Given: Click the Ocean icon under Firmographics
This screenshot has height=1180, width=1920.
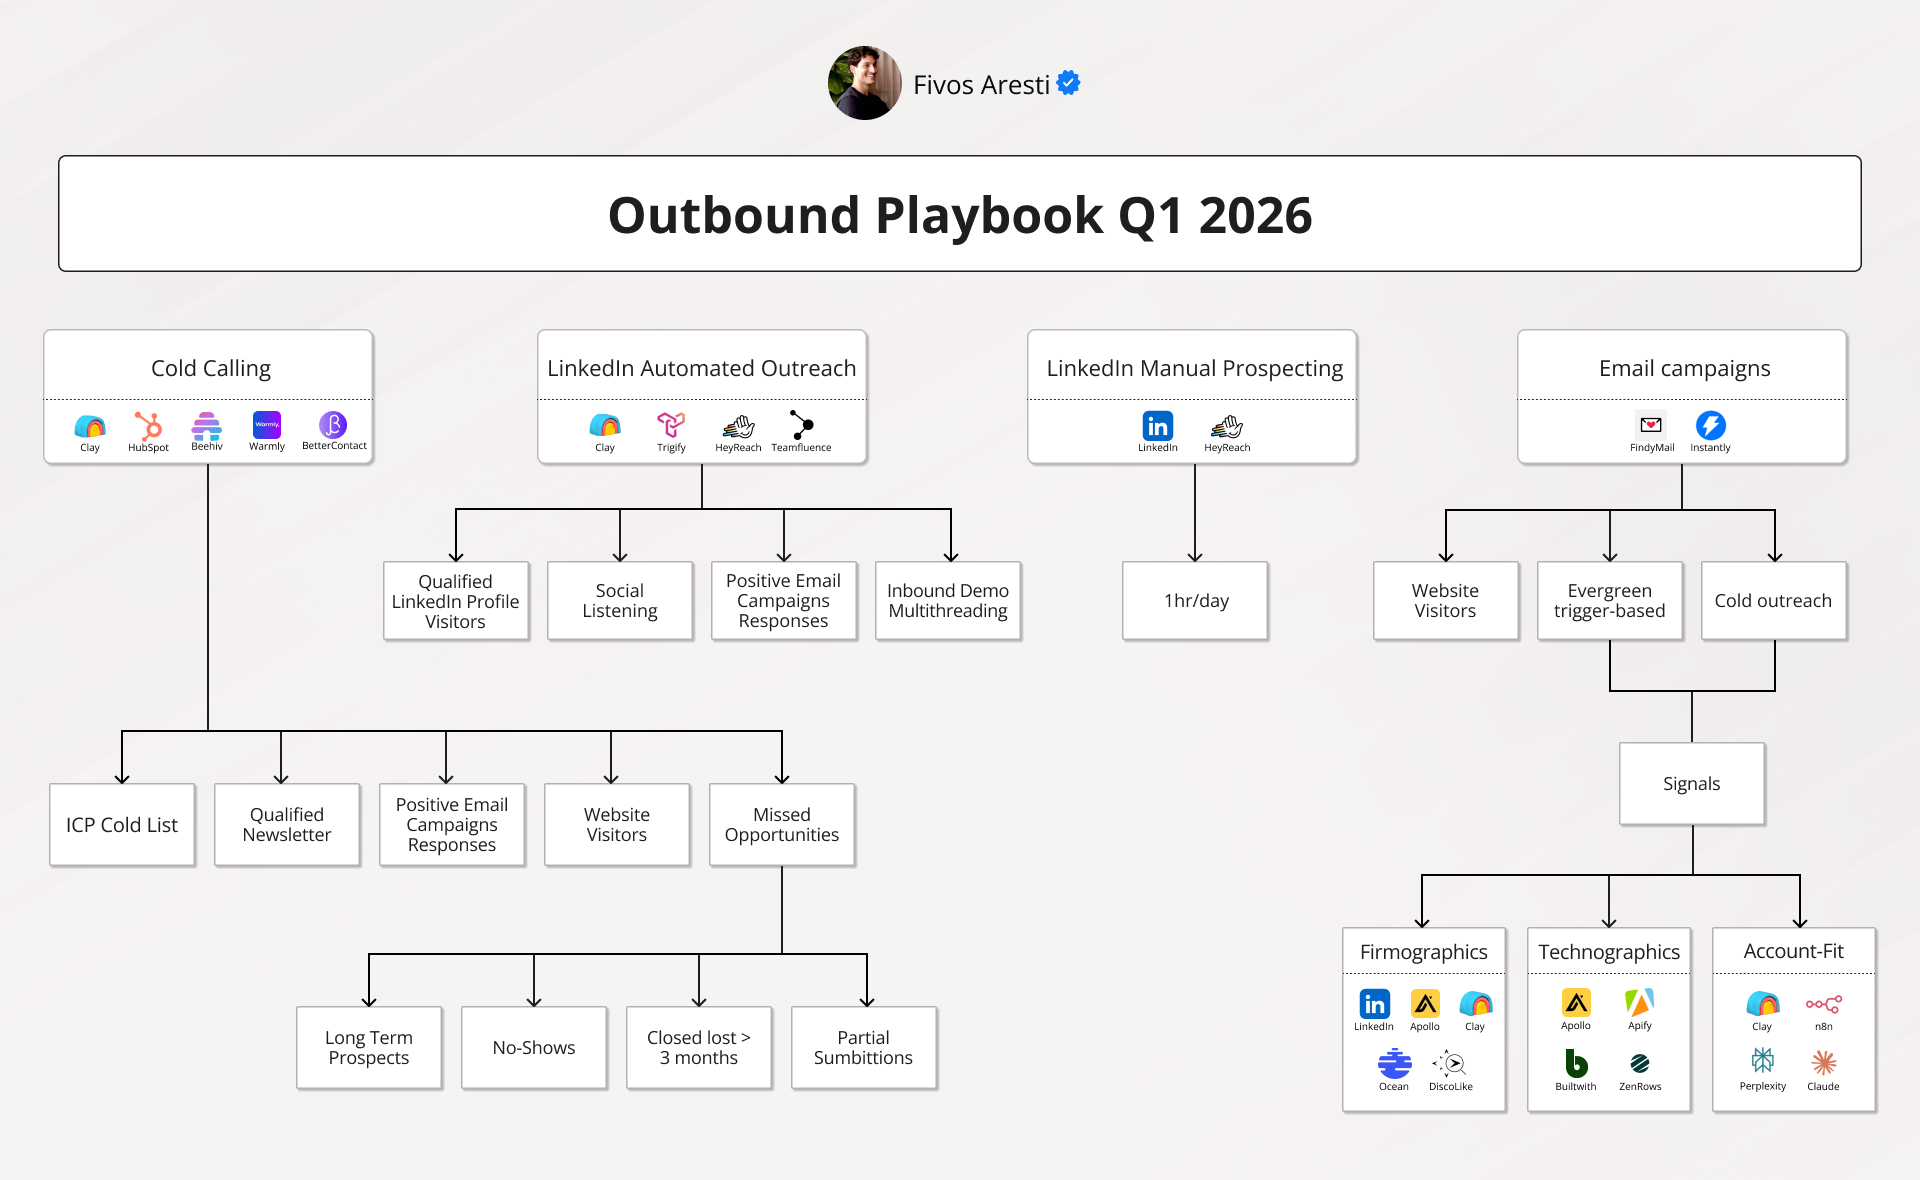Looking at the screenshot, I should (1394, 1063).
